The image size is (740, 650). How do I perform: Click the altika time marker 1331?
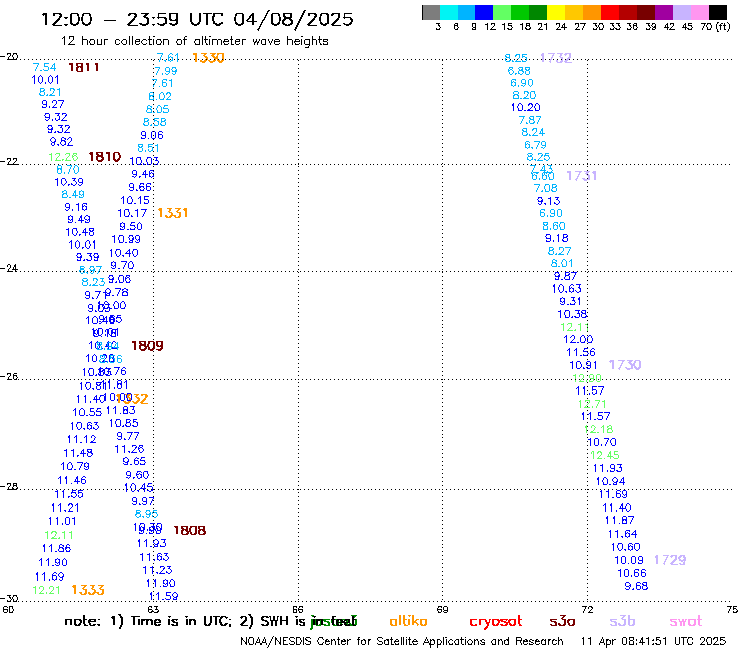coord(173,213)
